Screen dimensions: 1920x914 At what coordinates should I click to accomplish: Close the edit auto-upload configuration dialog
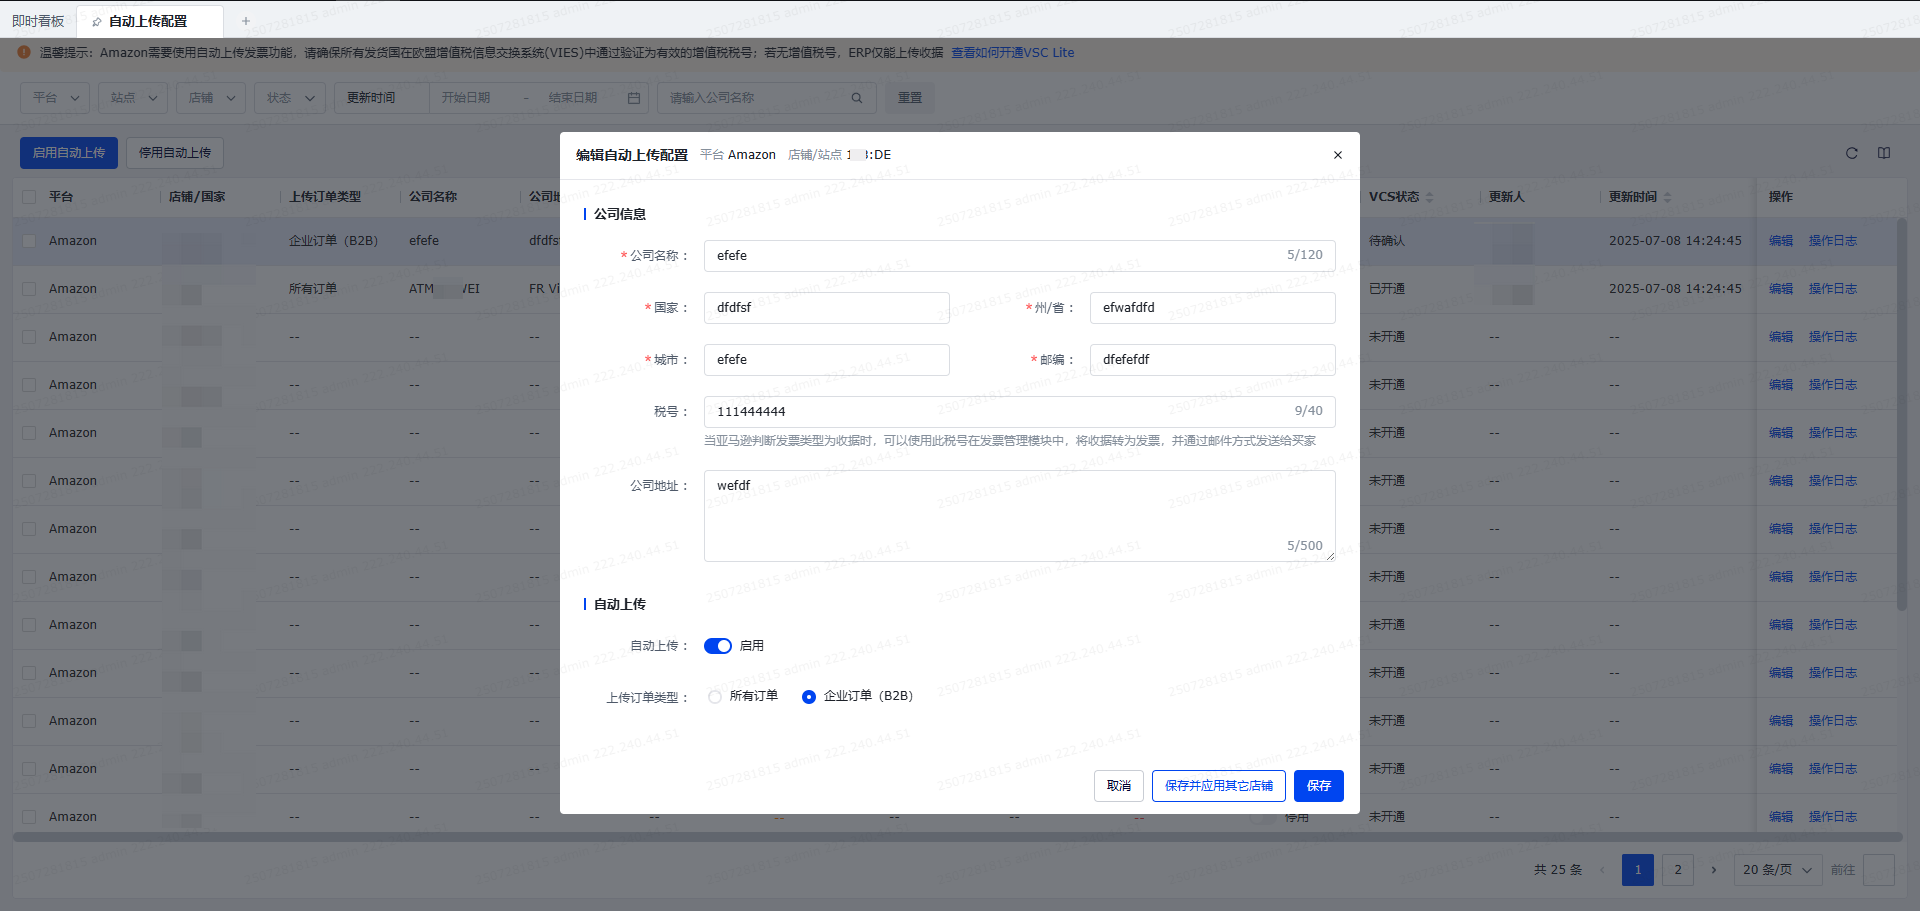point(1338,155)
